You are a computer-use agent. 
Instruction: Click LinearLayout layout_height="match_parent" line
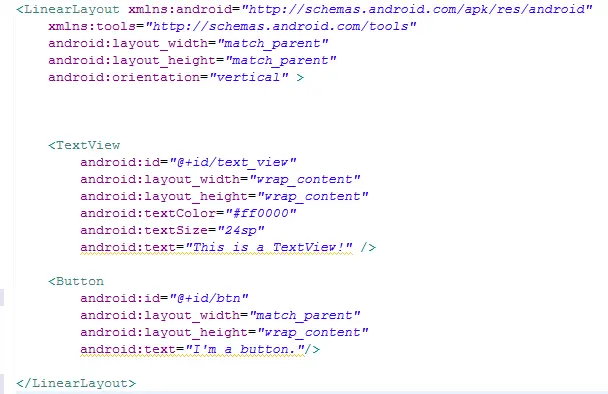[192, 60]
